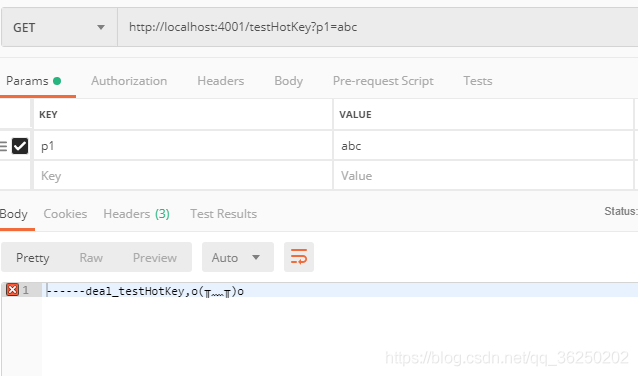Click the request URL input field

coord(378,27)
